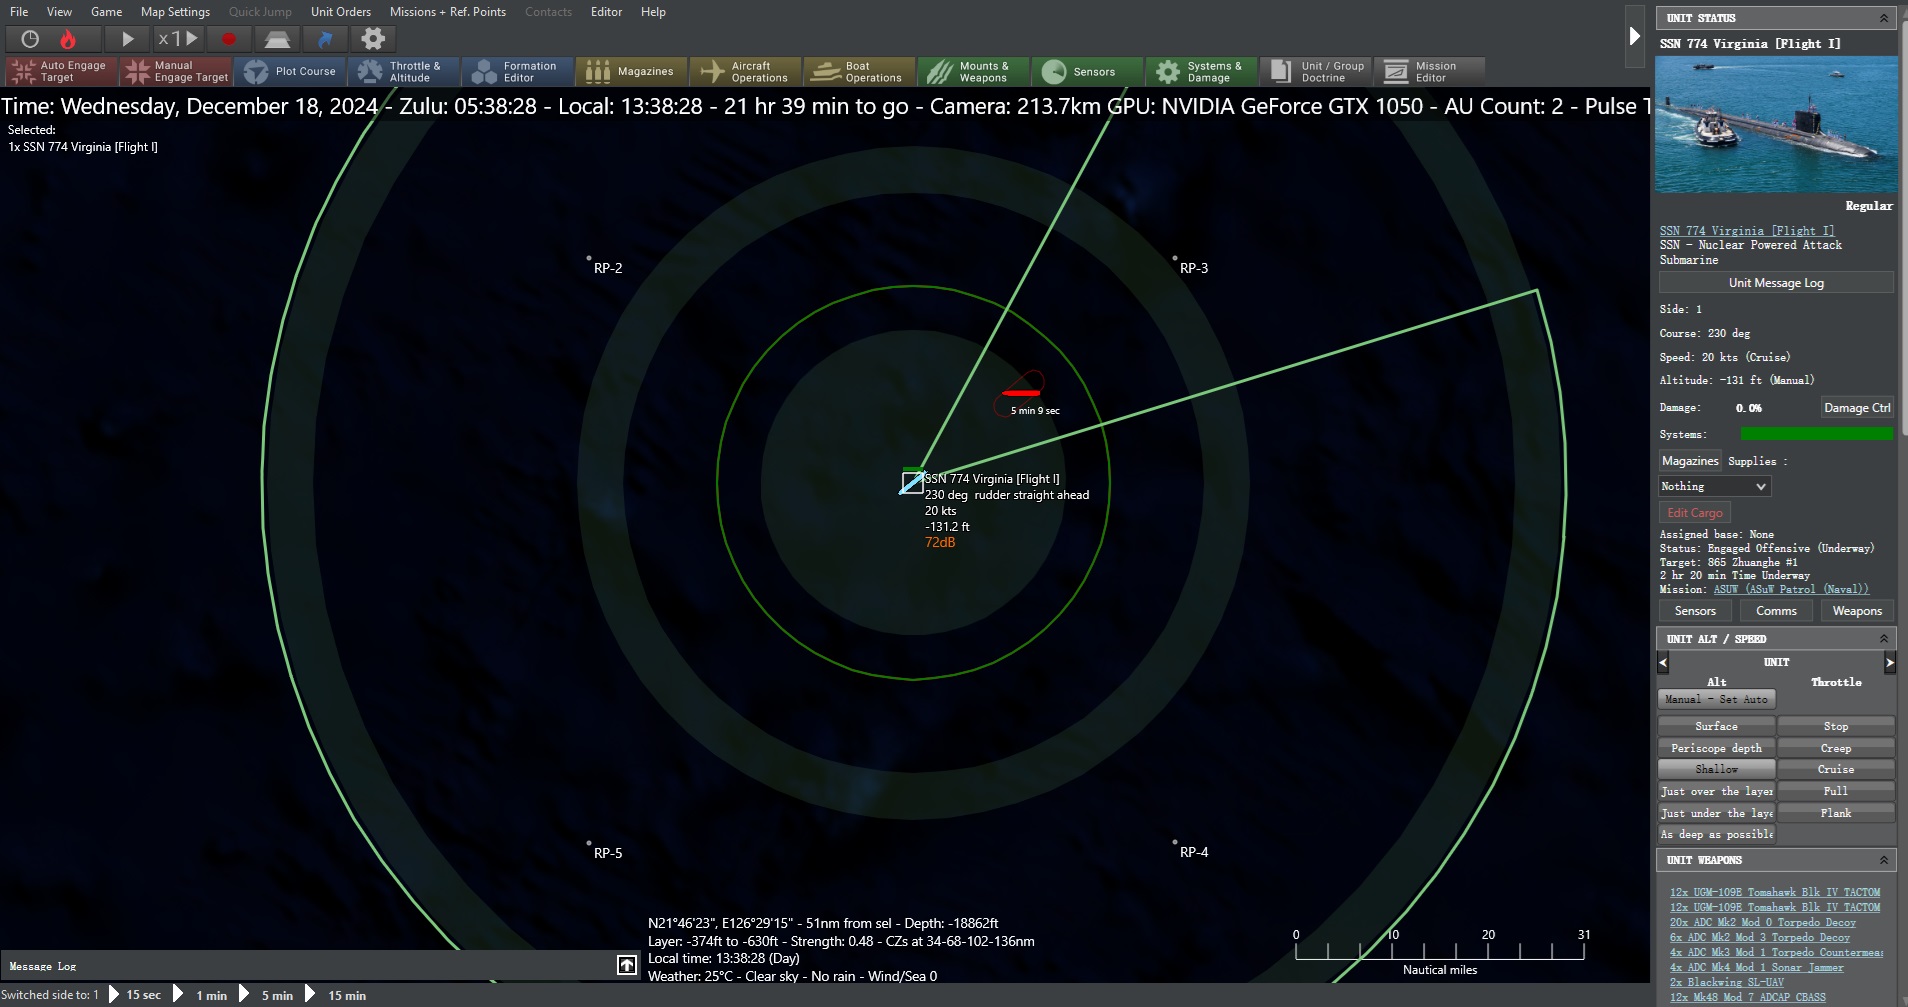Open the Magazines window
This screenshot has height=1007, width=1908.
632,71
